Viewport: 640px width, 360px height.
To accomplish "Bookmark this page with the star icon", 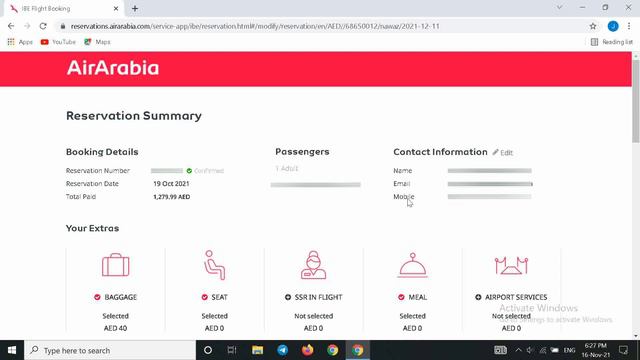I will (x=593, y=26).
